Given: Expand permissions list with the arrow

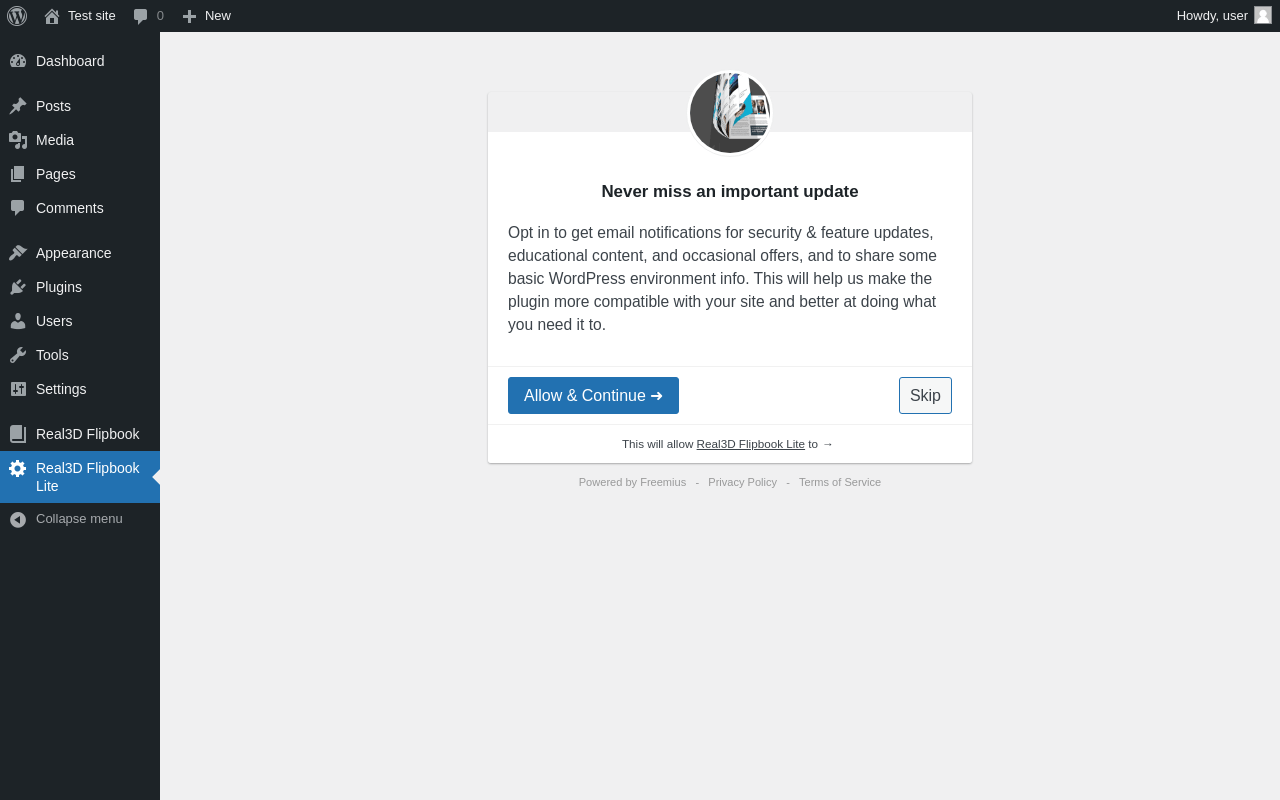Looking at the screenshot, I should tap(828, 444).
